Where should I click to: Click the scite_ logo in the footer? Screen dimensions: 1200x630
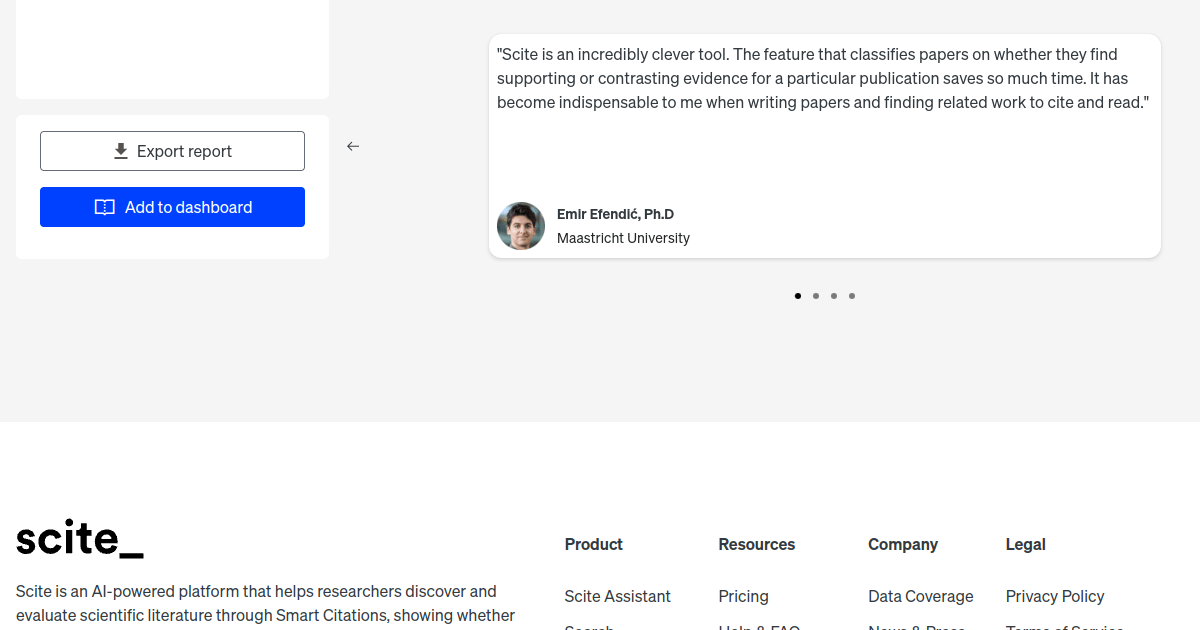click(x=80, y=539)
